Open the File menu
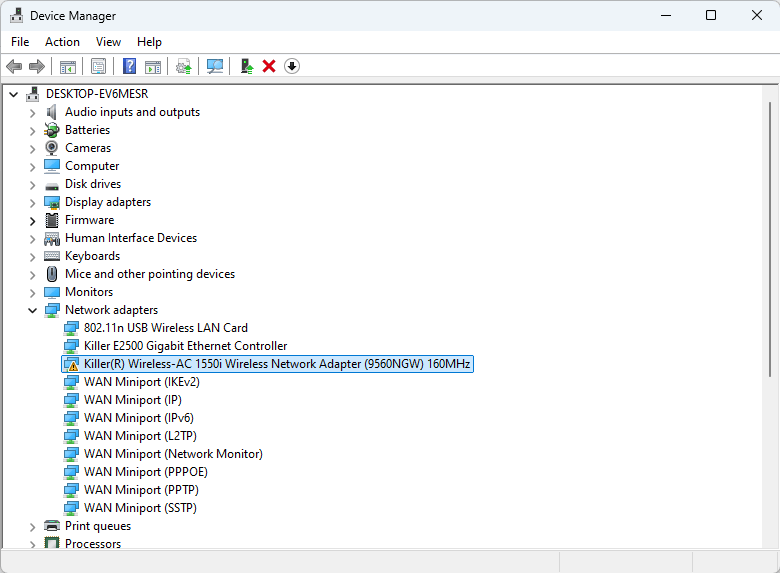The image size is (780, 573). [x=20, y=42]
